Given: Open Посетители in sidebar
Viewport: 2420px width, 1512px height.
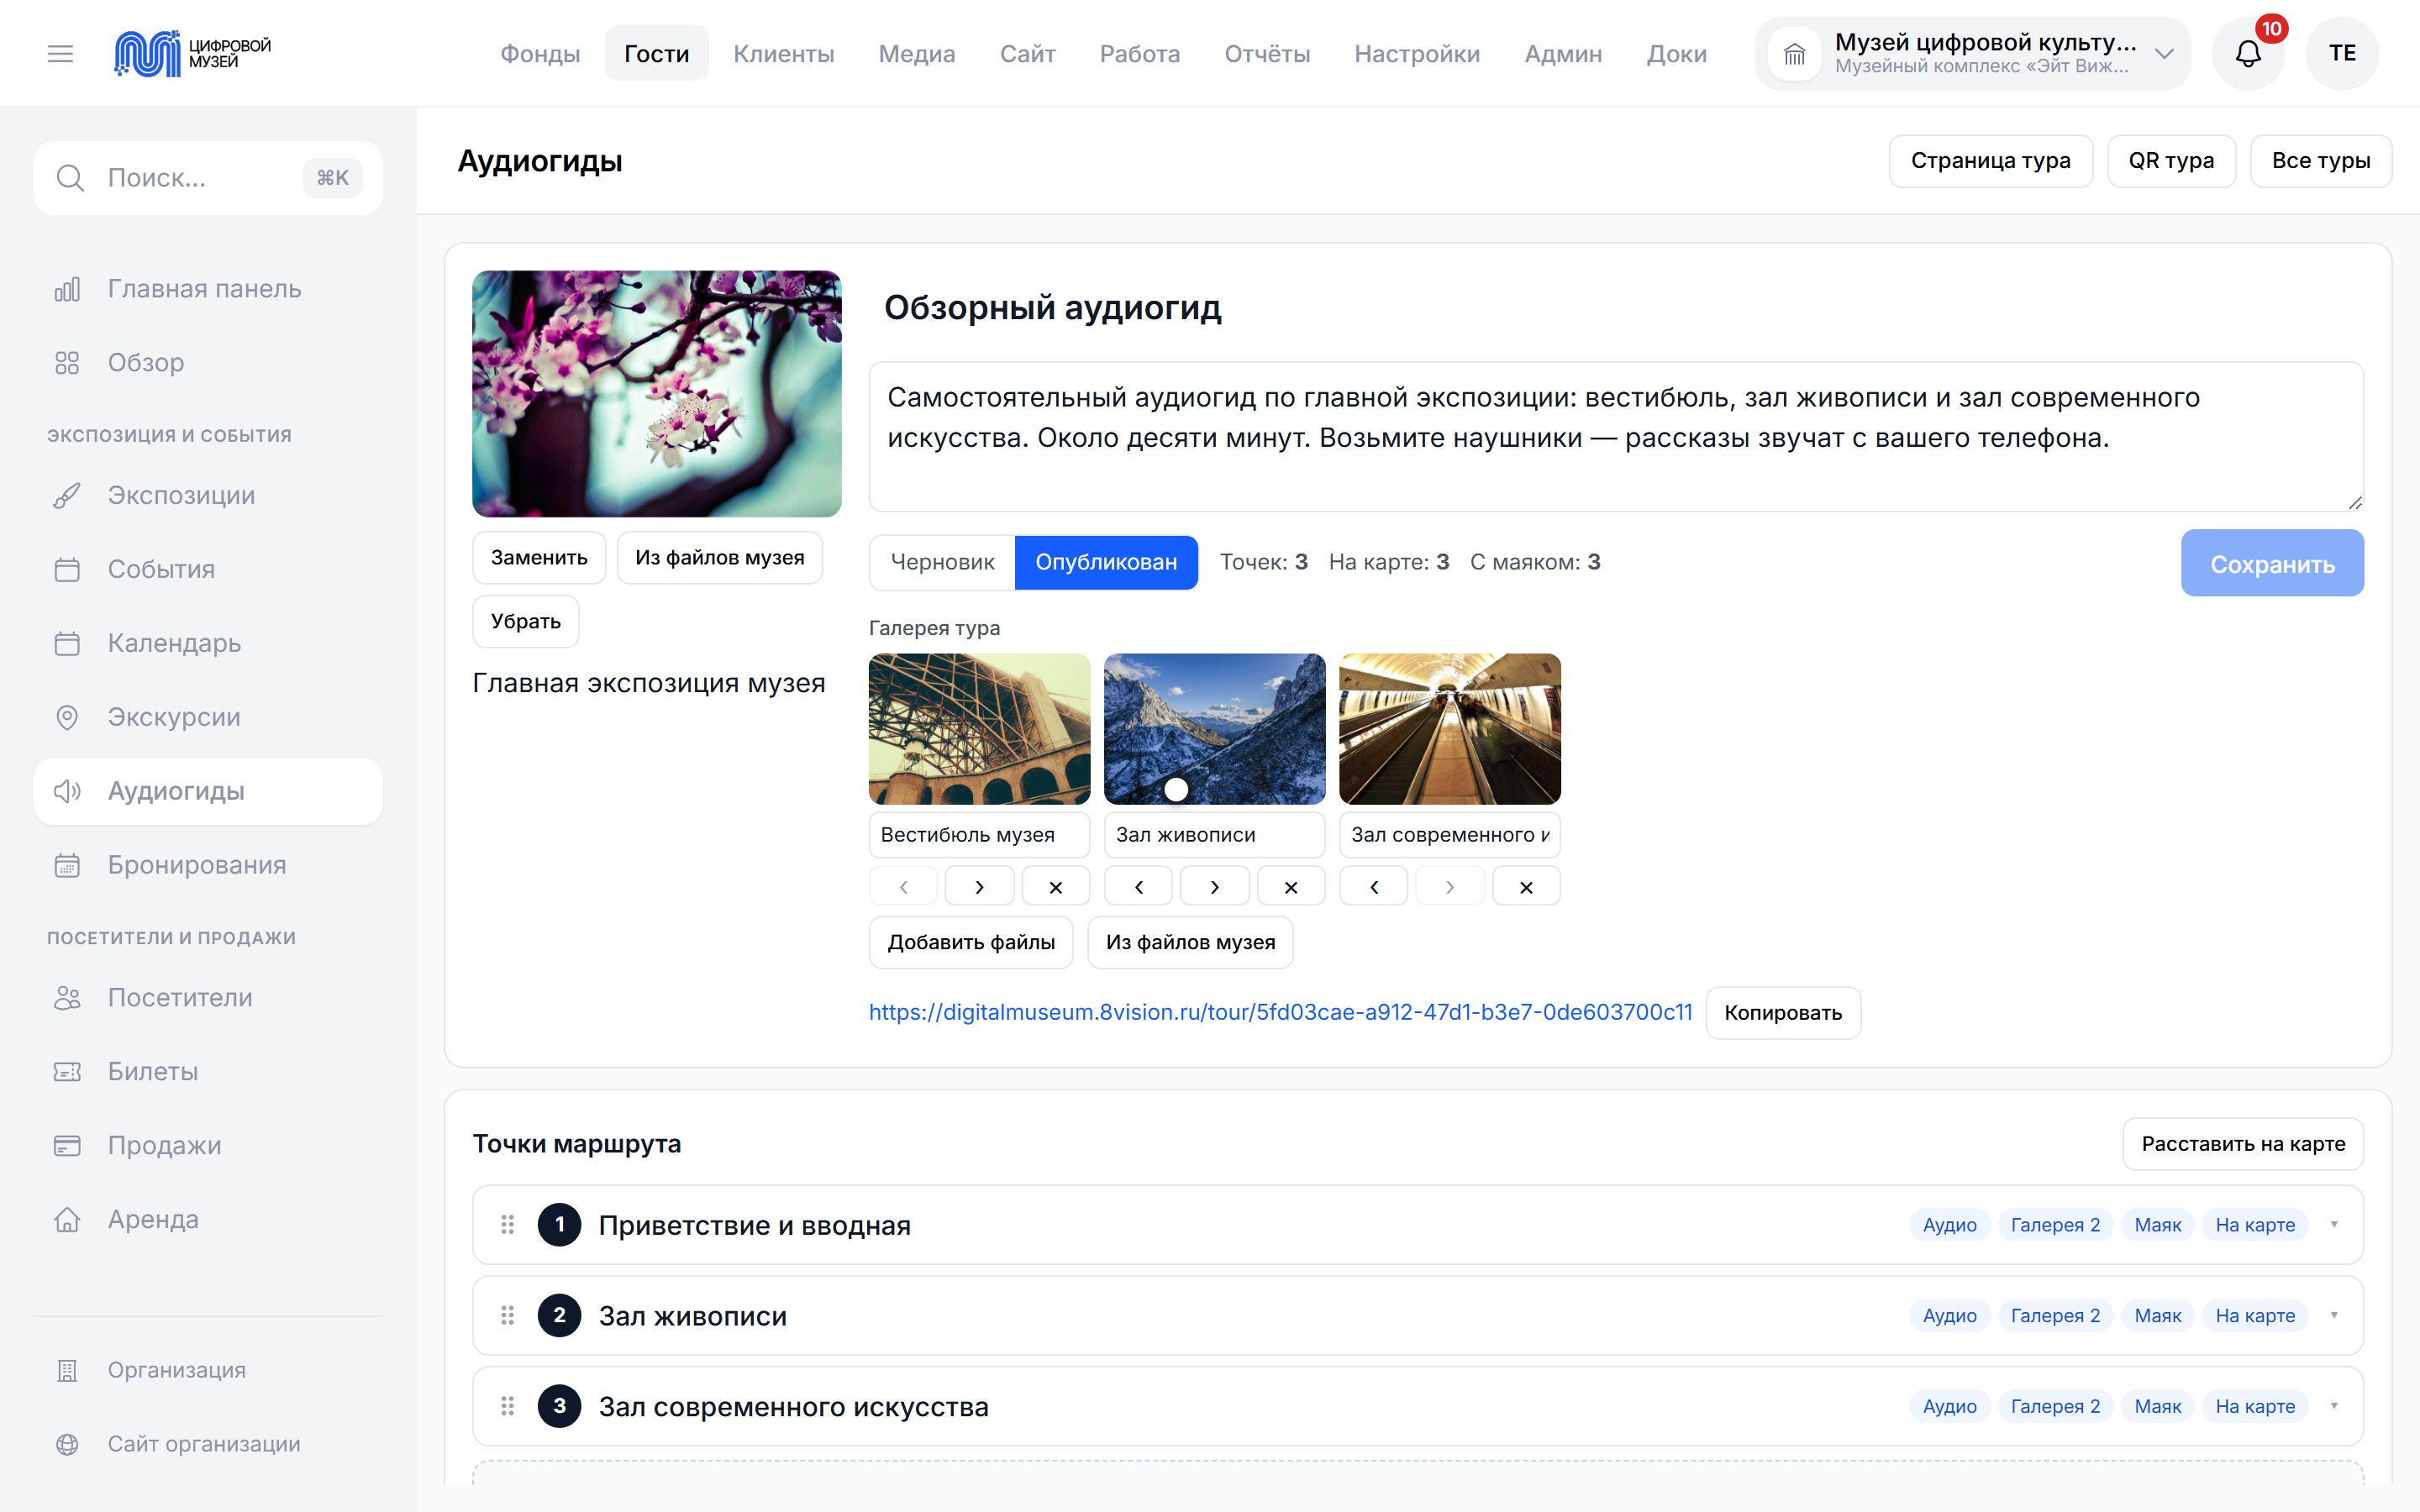Looking at the screenshot, I should pos(208,998).
